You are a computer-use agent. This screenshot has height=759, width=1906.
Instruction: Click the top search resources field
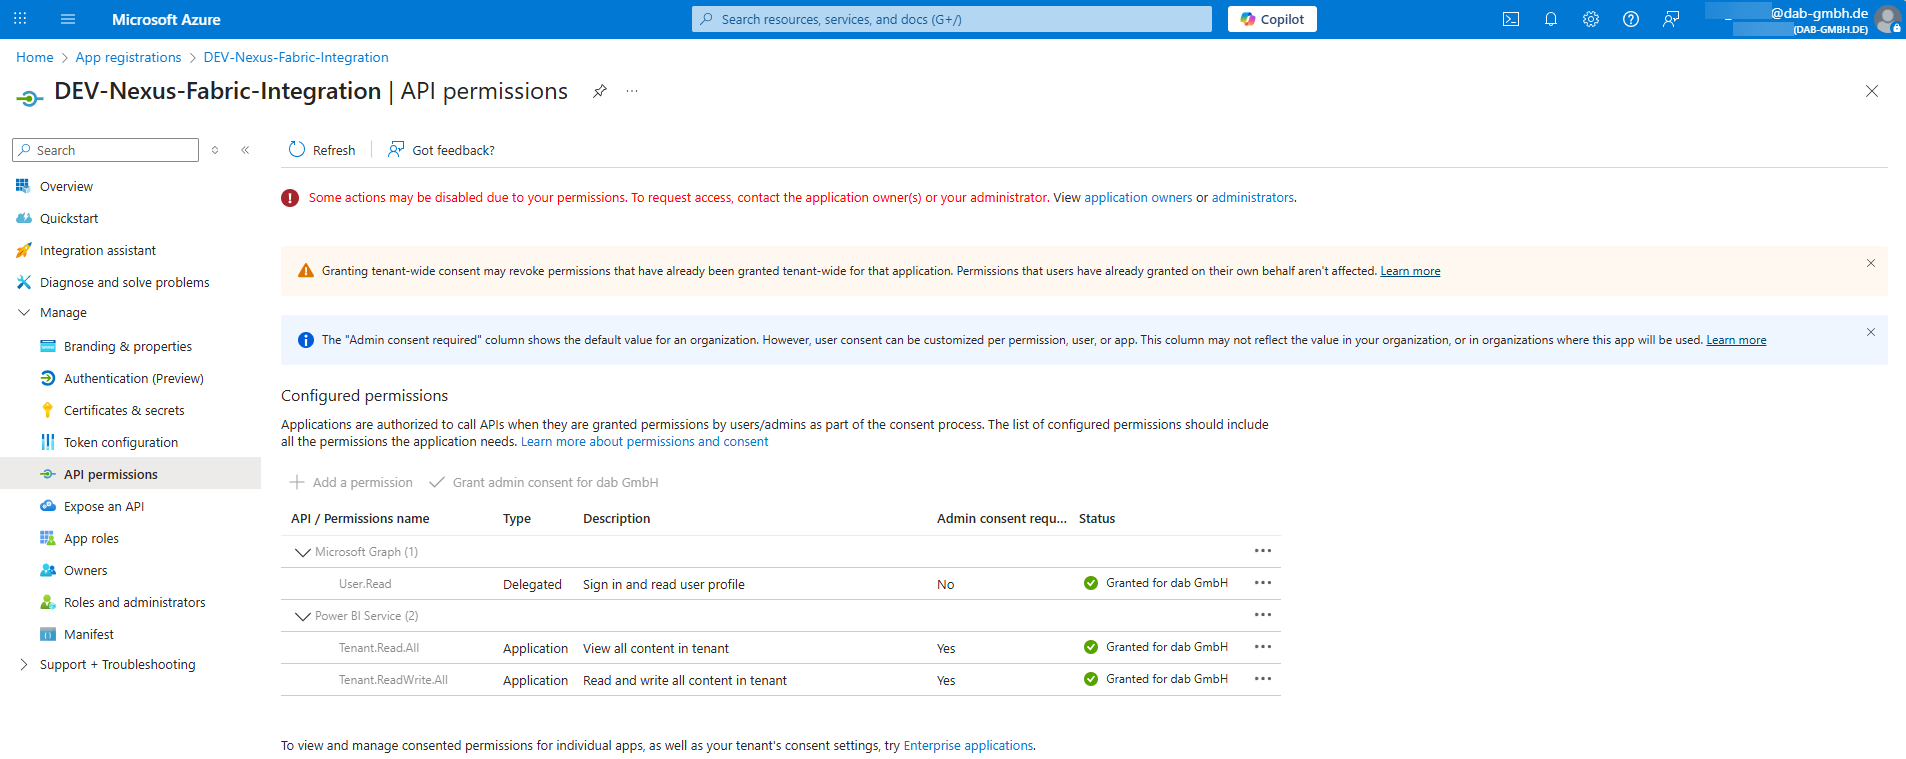(951, 19)
